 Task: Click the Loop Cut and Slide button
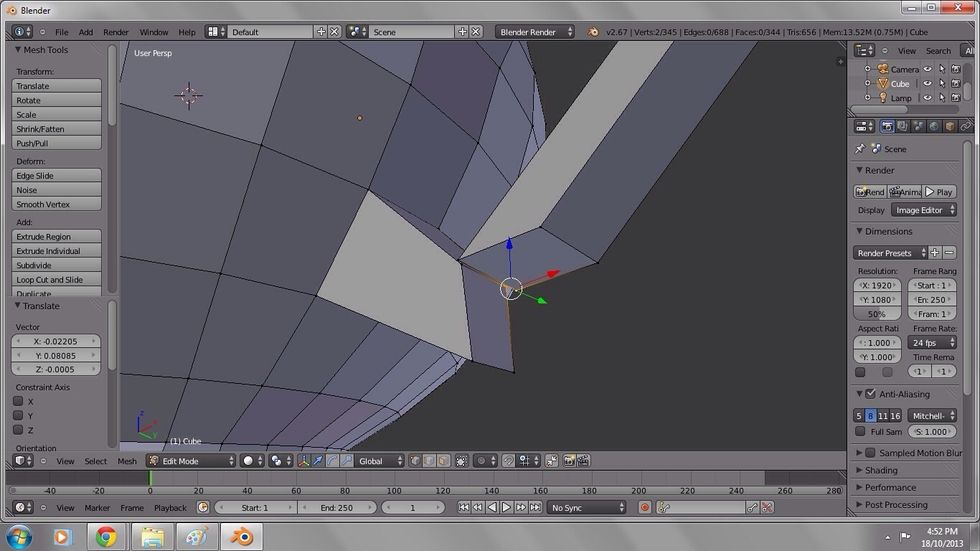click(56, 279)
